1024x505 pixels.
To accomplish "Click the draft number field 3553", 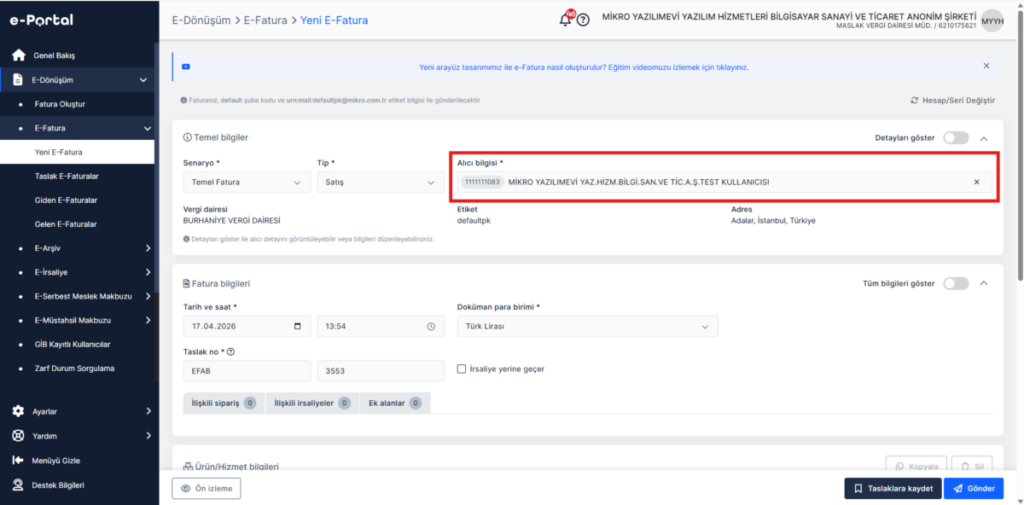I will click(x=381, y=370).
